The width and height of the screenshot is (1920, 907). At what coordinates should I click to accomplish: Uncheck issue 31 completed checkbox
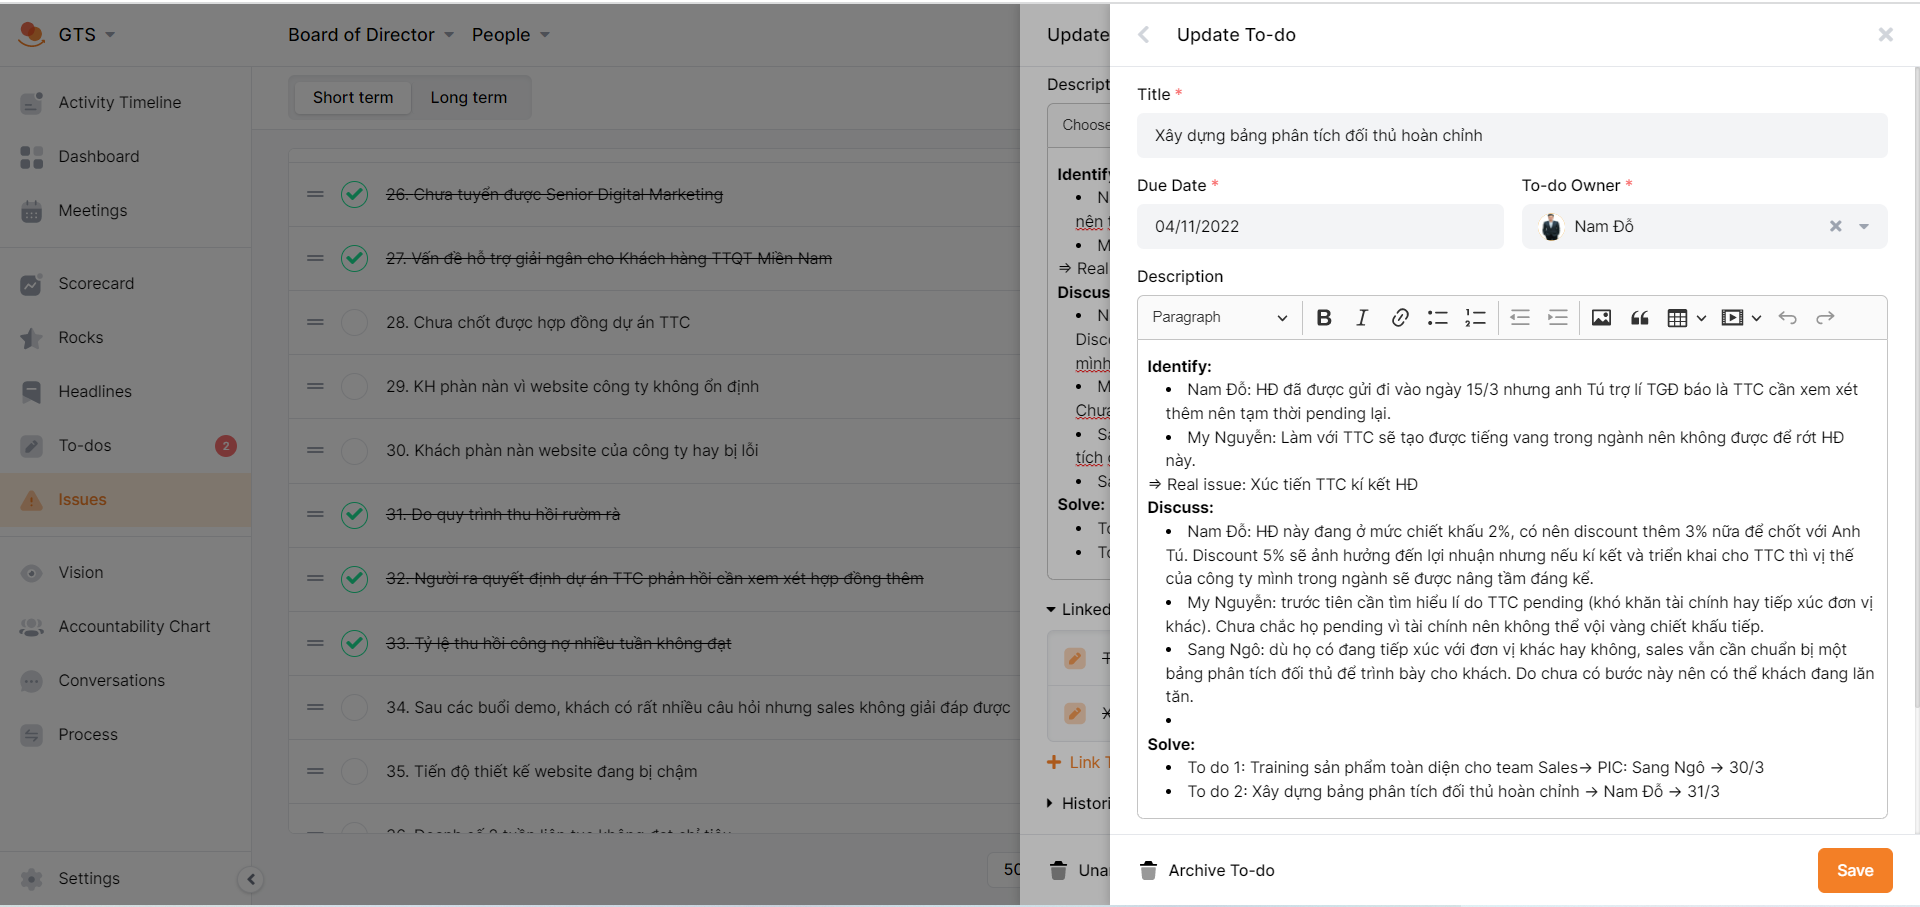point(354,514)
